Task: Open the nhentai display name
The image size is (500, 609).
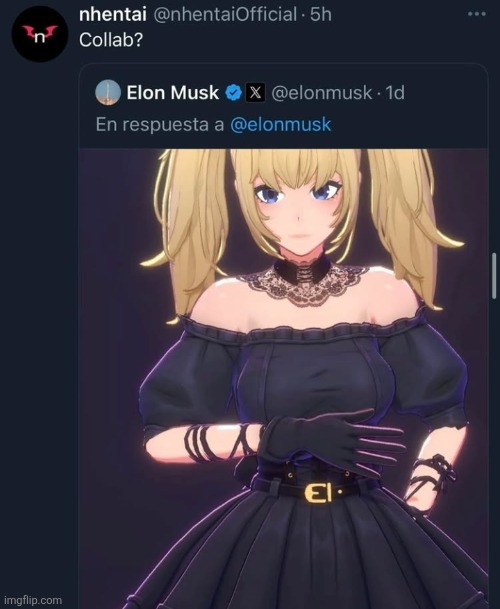Action: [x=113, y=15]
